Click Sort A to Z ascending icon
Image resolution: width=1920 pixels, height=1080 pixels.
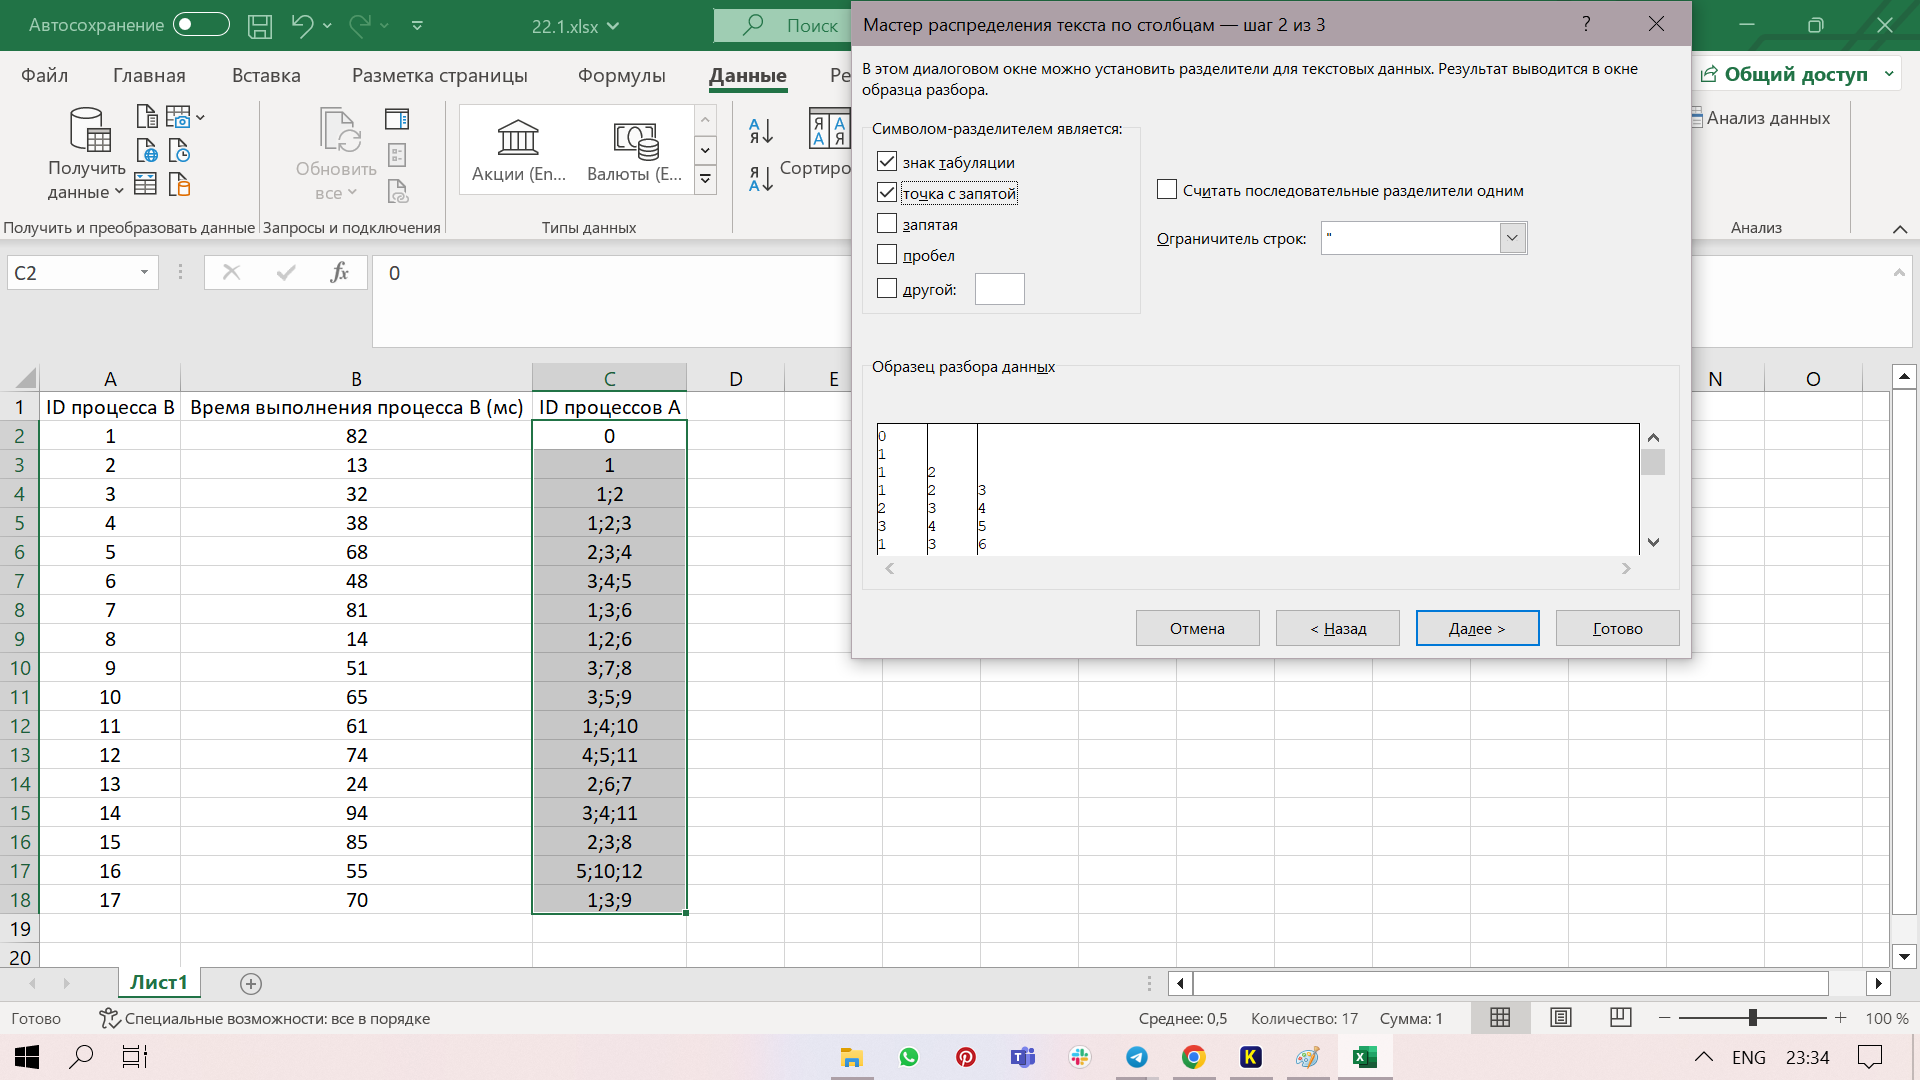point(761,130)
